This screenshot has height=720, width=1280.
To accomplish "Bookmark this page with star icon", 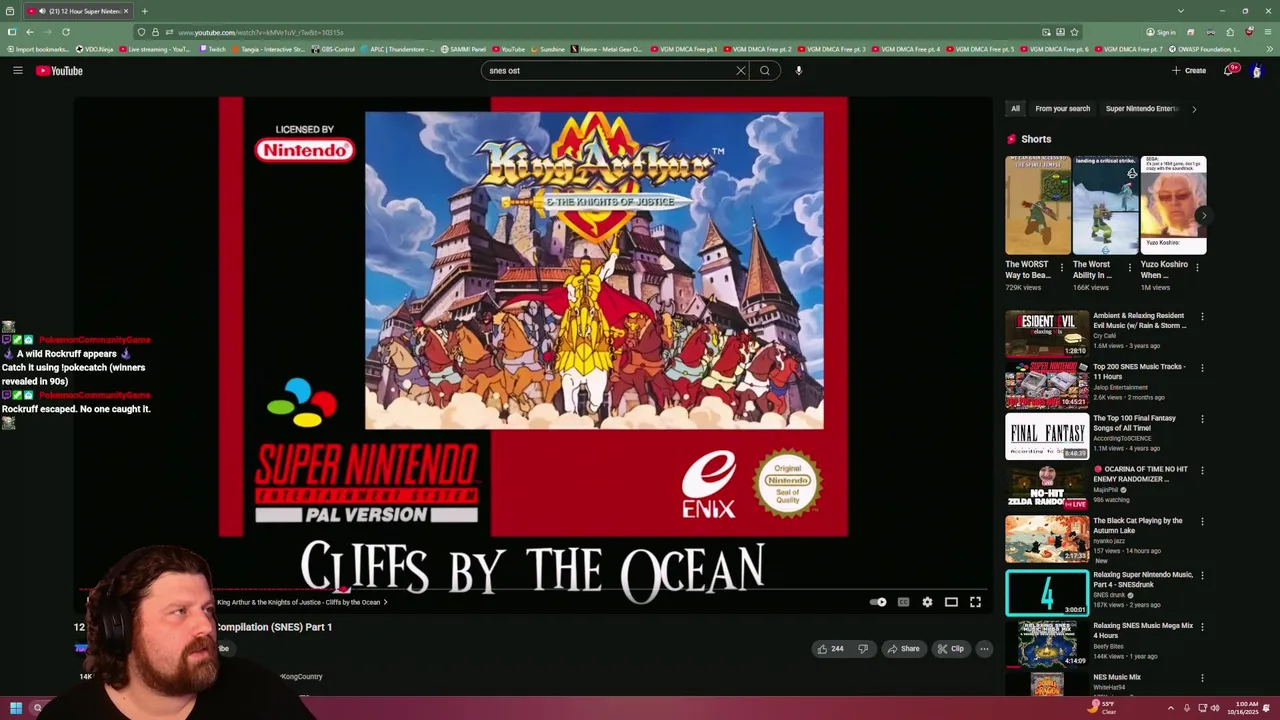I will (1074, 32).
